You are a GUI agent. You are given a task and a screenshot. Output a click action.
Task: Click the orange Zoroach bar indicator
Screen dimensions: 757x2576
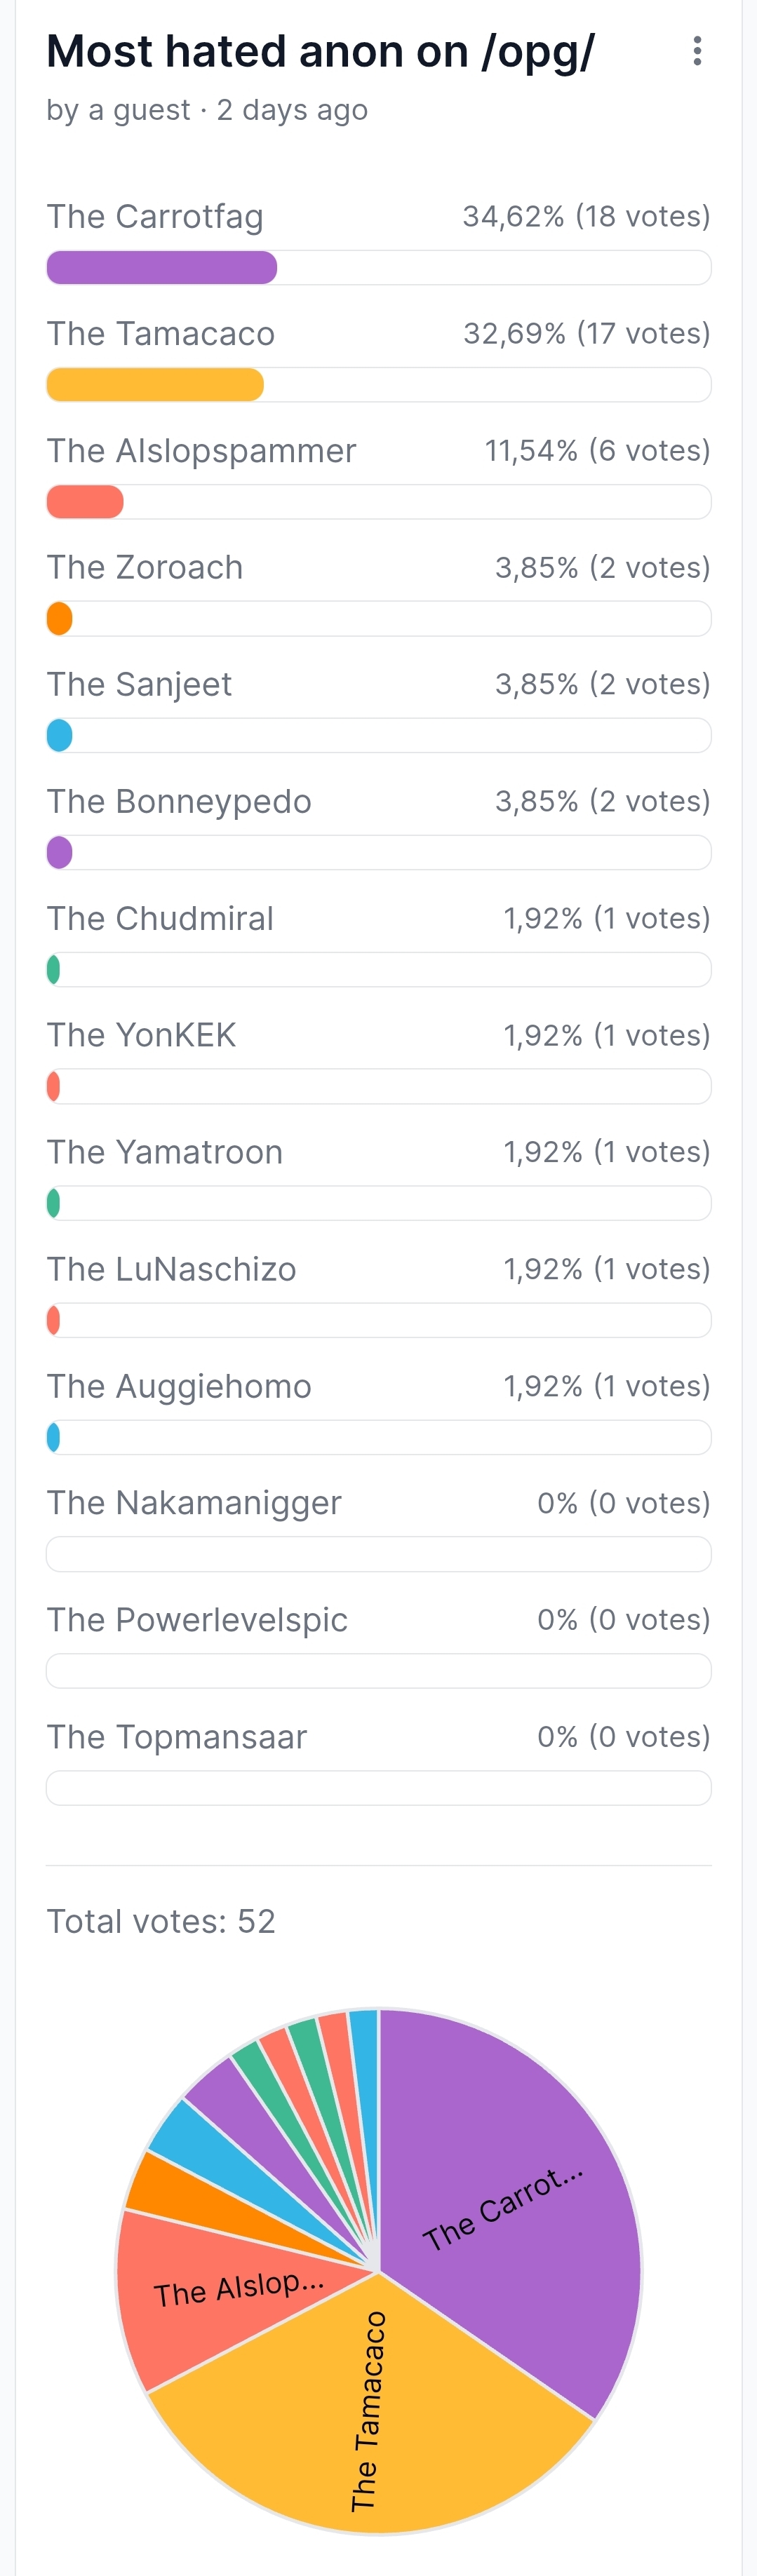click(x=60, y=619)
